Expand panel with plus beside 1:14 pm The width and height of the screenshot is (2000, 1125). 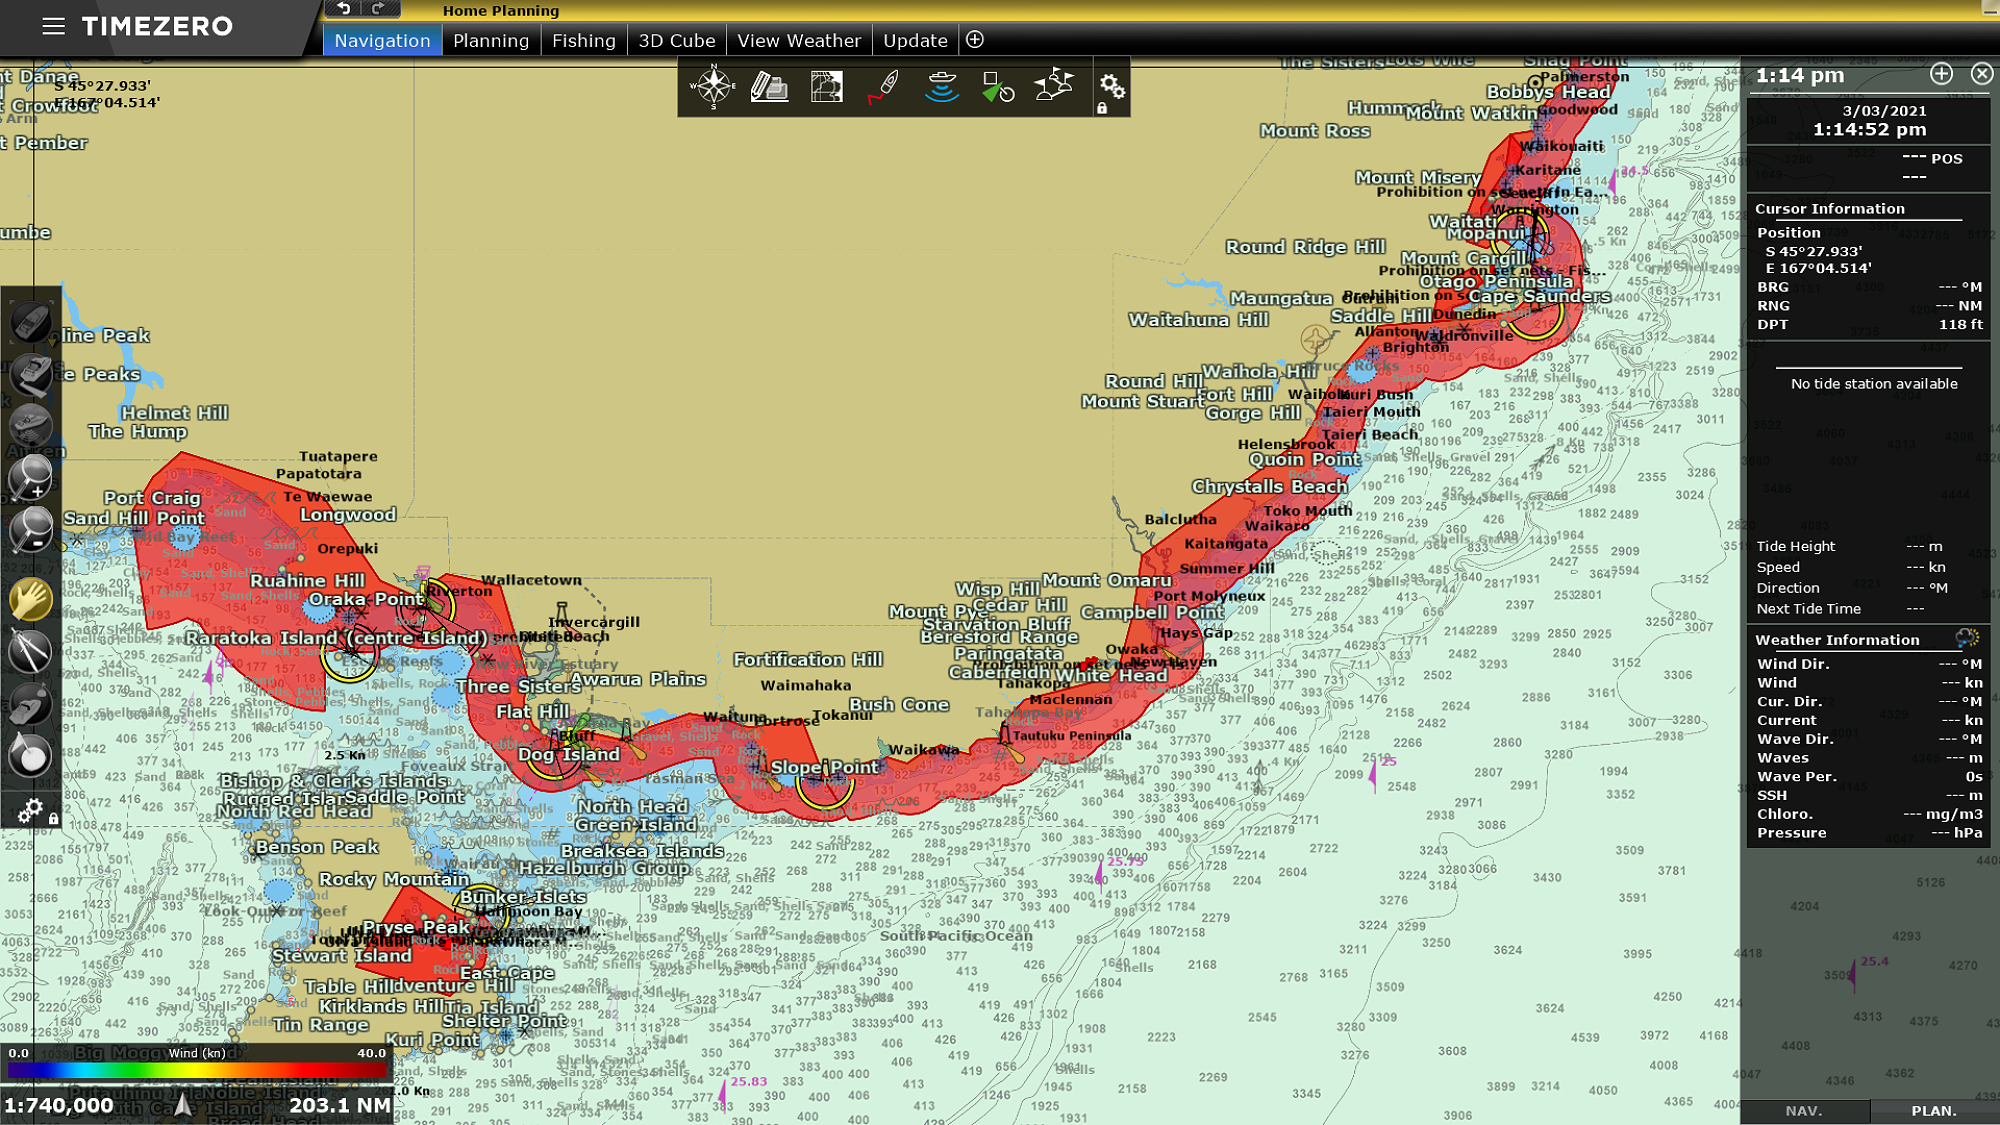coord(1941,74)
